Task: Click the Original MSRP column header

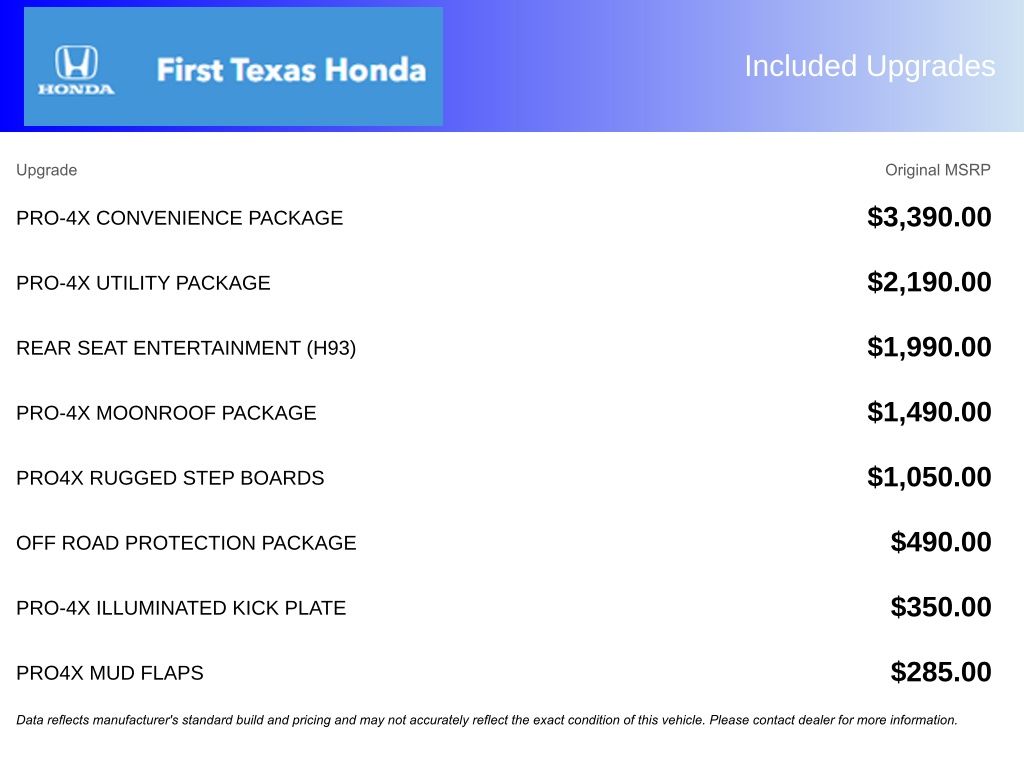Action: pos(937,170)
